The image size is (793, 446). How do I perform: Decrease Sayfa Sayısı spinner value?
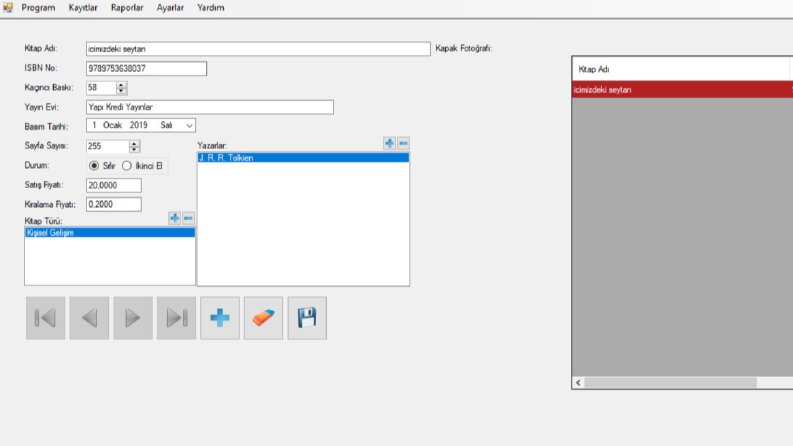(134, 150)
